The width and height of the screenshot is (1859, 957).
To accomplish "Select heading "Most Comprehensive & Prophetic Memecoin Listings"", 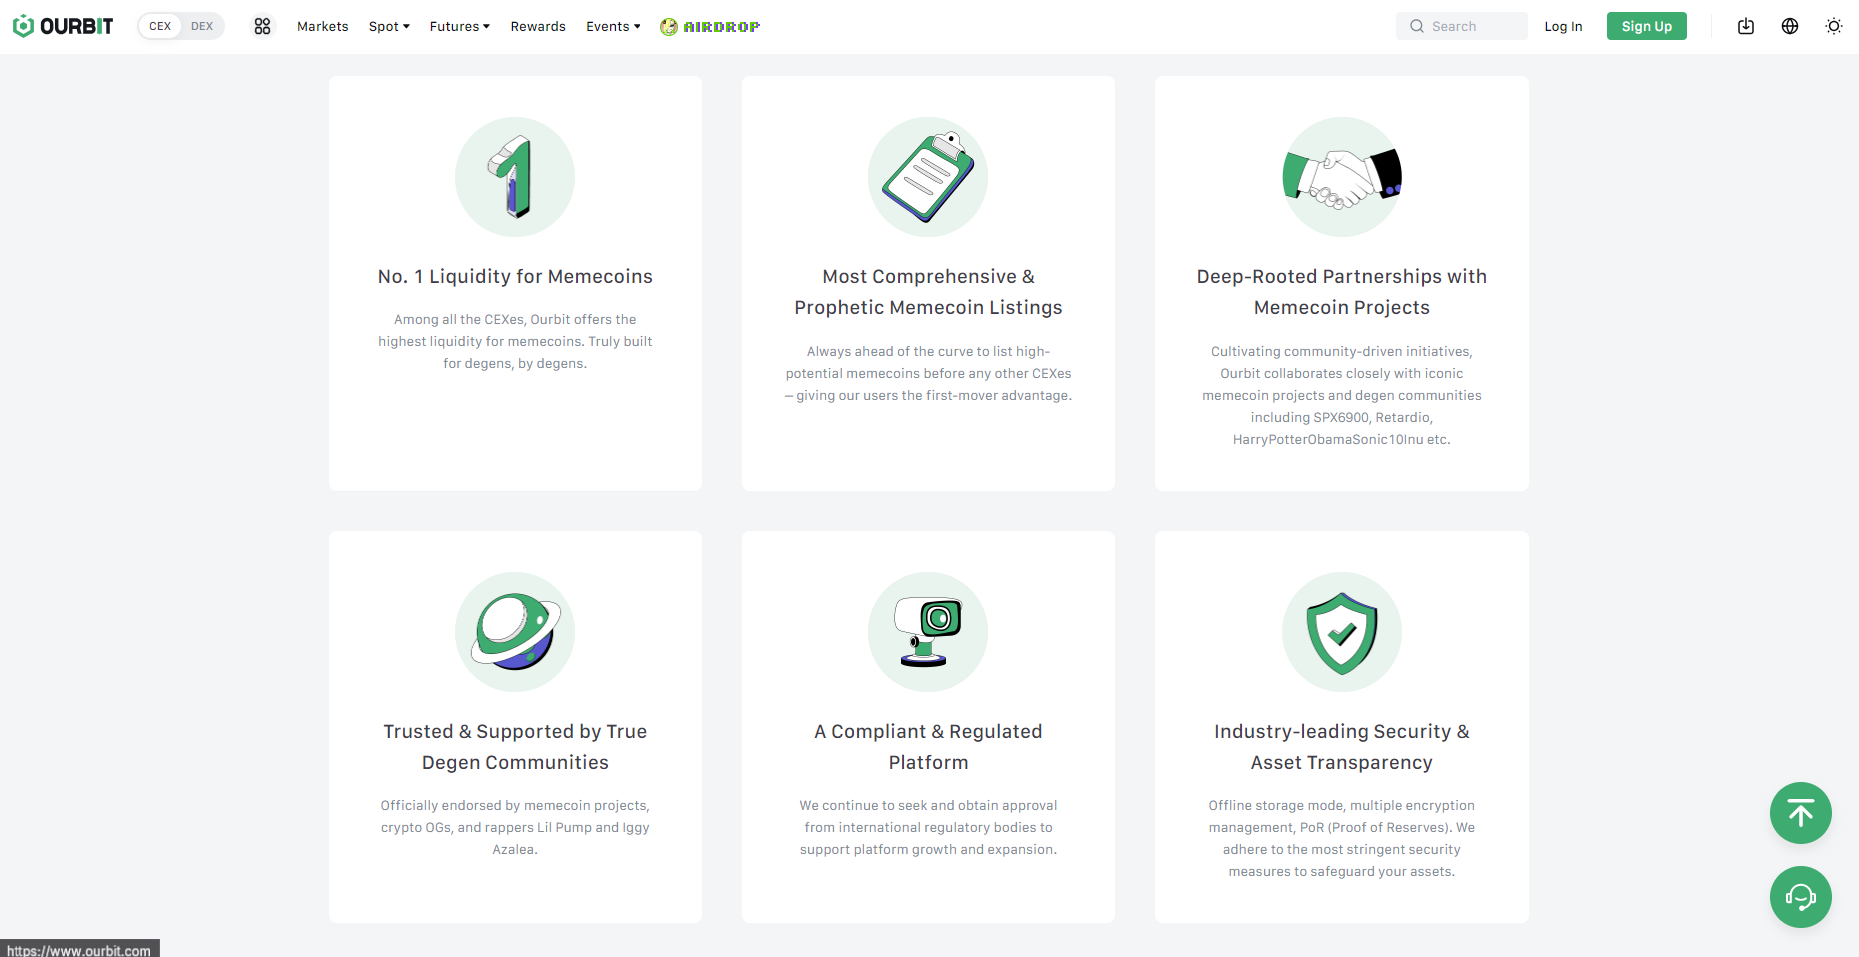I will [928, 292].
